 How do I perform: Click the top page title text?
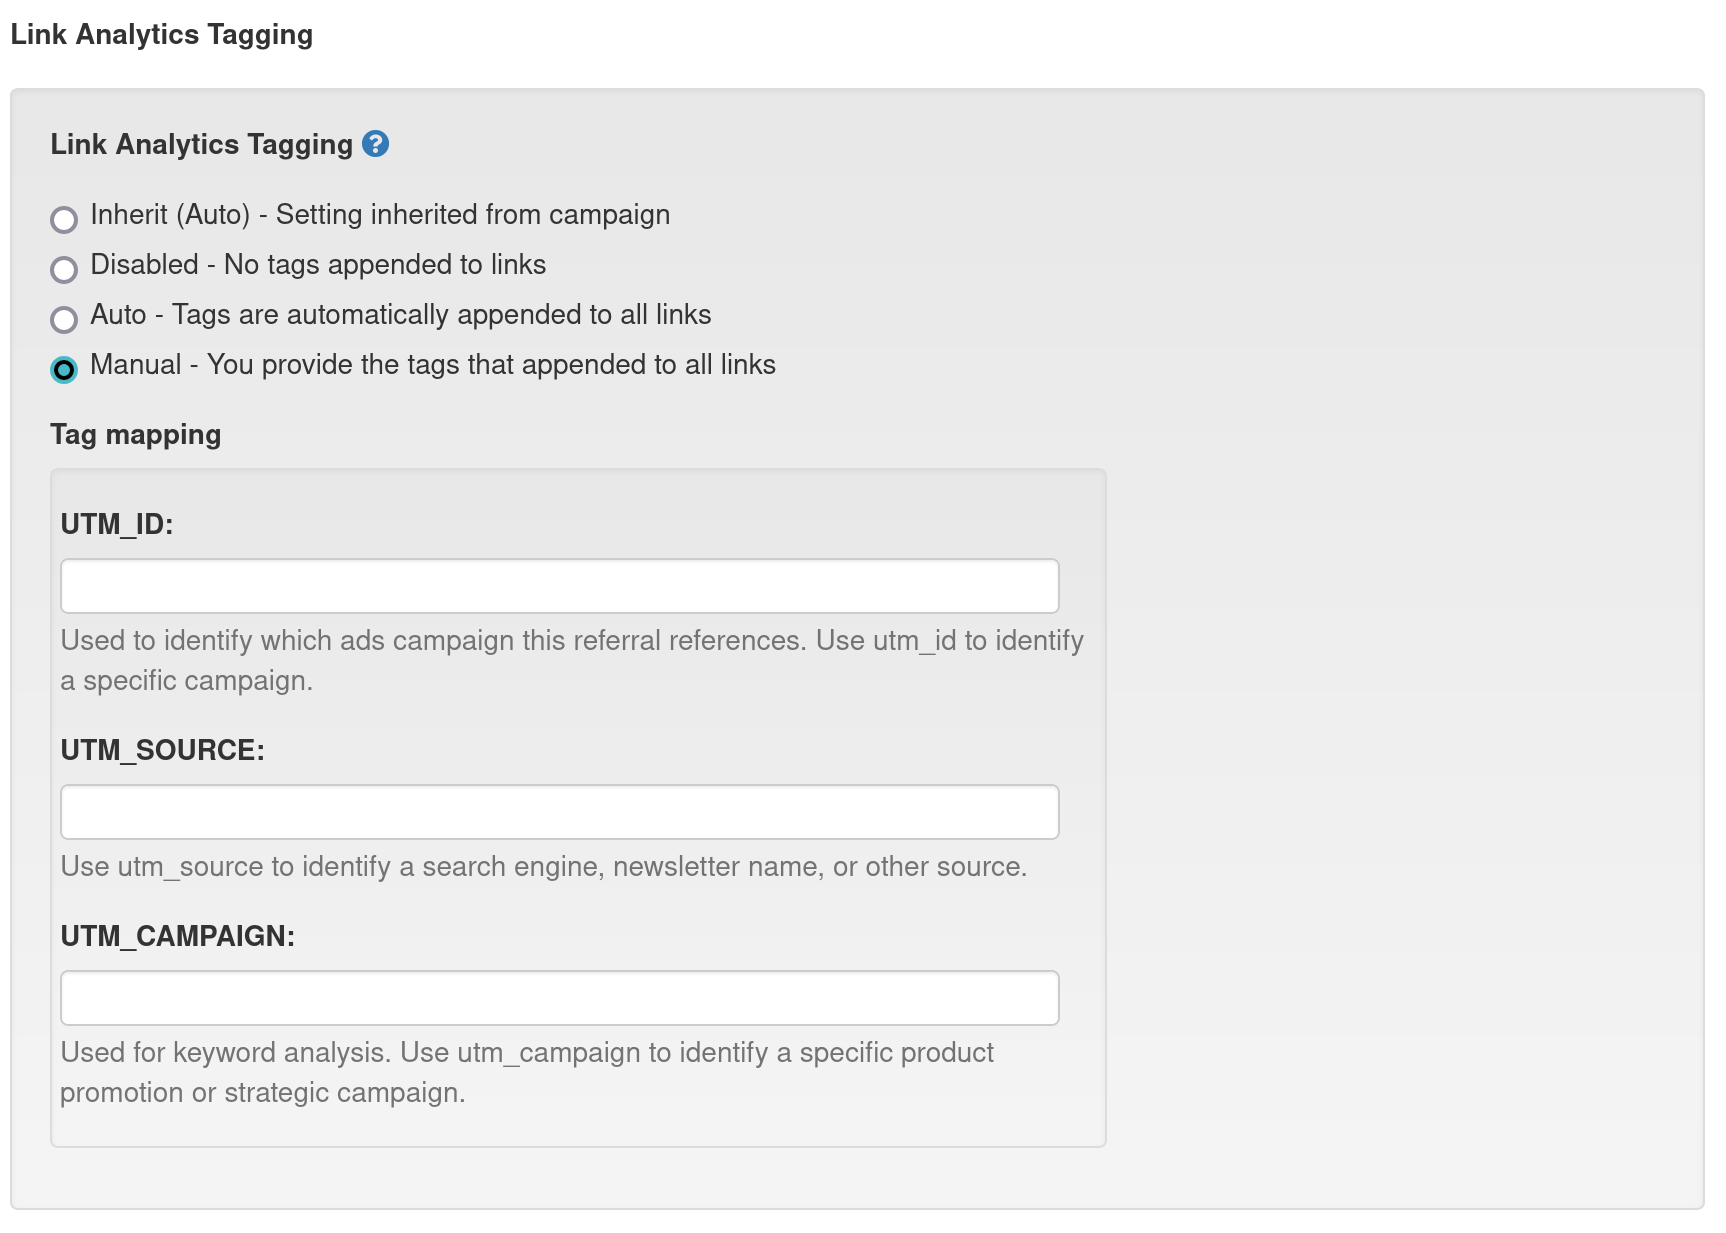[161, 34]
